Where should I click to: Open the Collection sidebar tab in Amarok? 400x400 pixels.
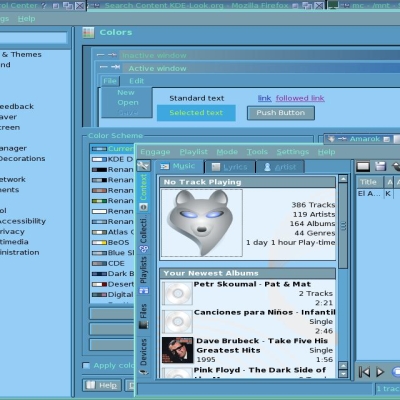click(x=143, y=235)
